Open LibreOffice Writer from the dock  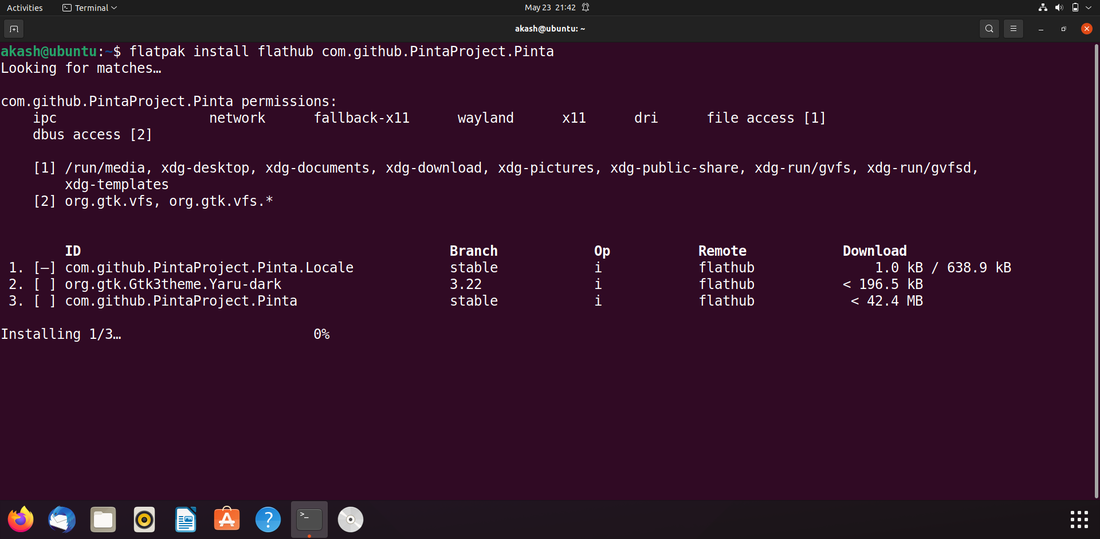(185, 519)
